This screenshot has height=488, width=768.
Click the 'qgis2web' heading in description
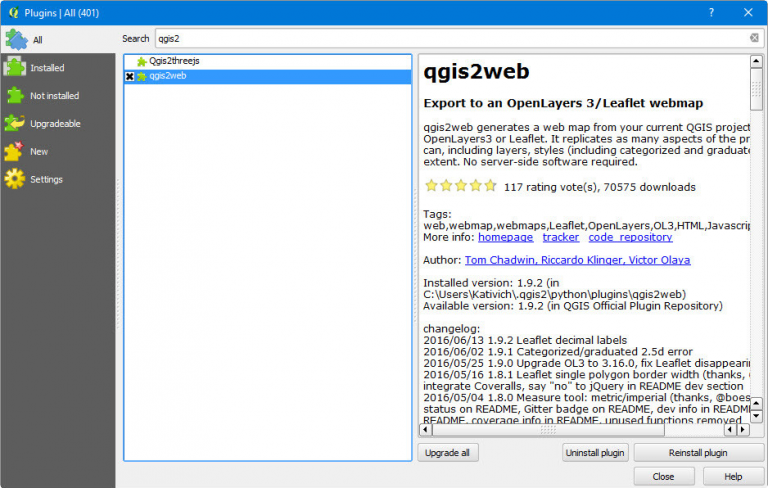pos(476,72)
